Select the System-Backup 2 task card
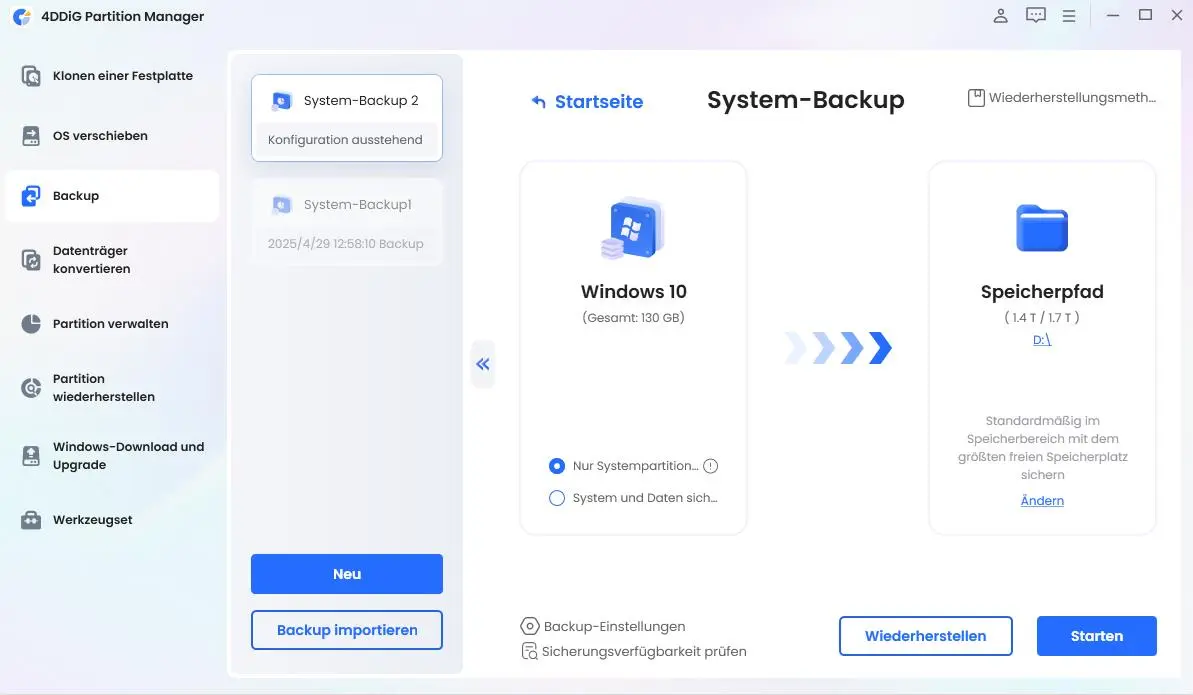Viewport: 1193px width, 695px height. coord(347,118)
